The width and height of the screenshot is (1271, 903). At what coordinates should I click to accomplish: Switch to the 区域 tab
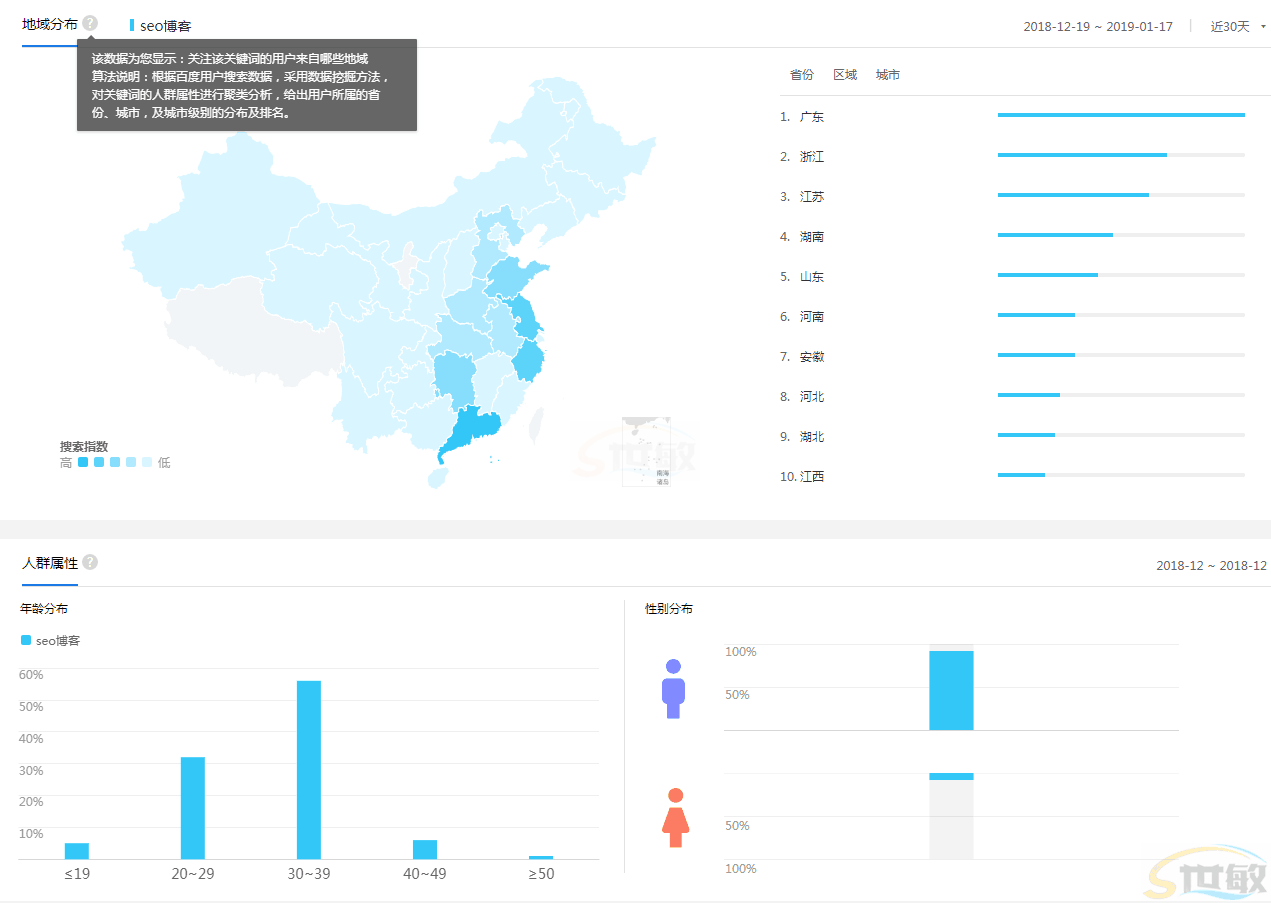pyautogui.click(x=845, y=75)
